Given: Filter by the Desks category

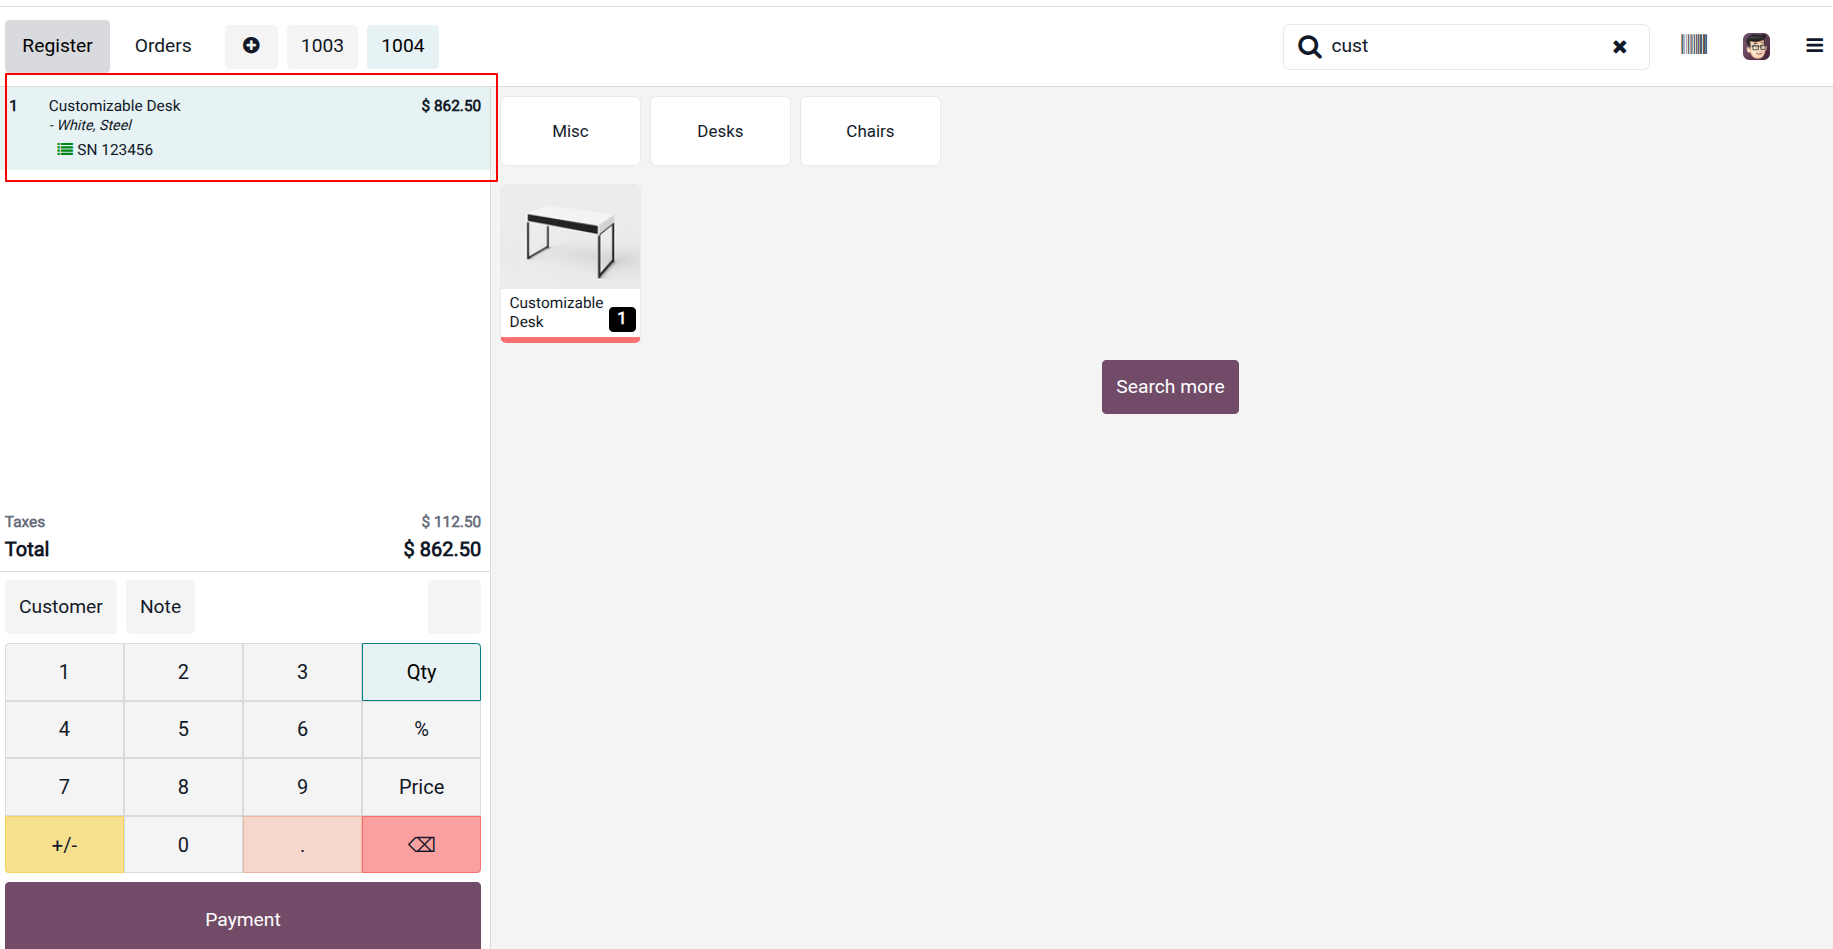Looking at the screenshot, I should pyautogui.click(x=720, y=131).
